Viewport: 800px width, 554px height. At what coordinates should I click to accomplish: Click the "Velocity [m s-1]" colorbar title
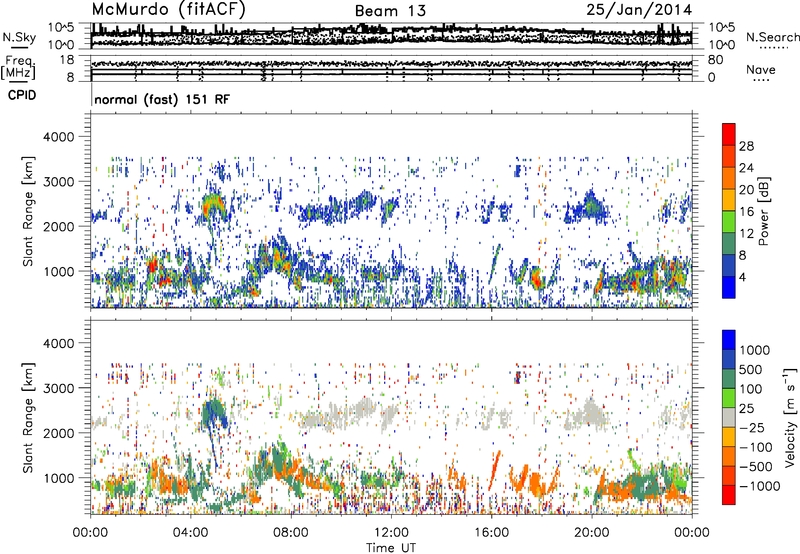pyautogui.click(x=790, y=417)
